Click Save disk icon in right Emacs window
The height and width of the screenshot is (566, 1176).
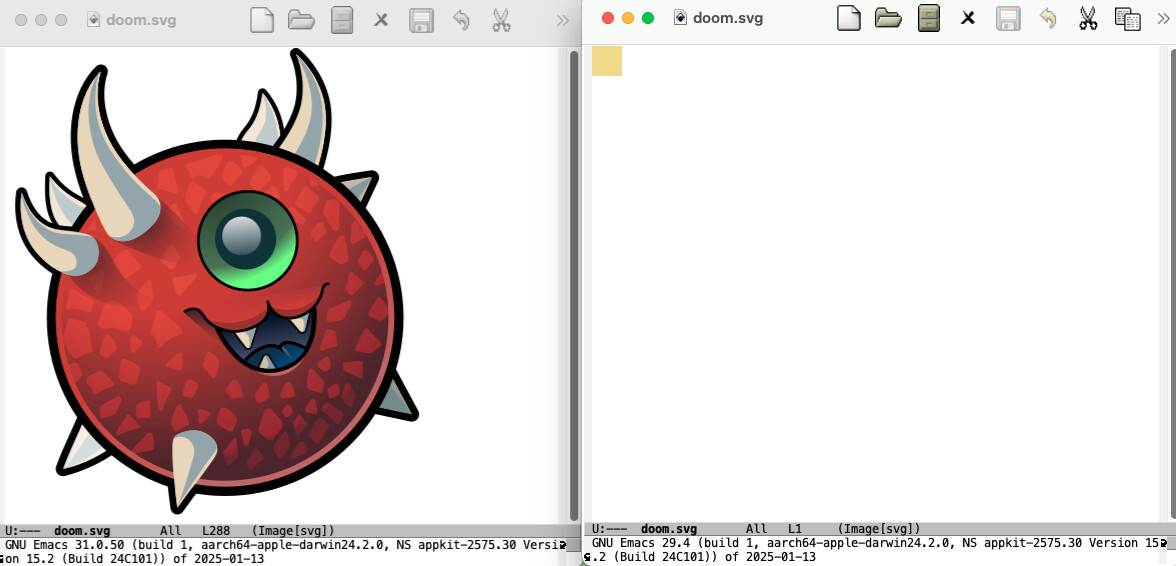coord(1008,18)
